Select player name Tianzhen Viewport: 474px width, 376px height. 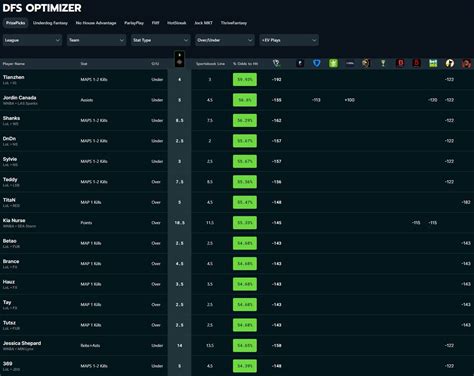14,77
